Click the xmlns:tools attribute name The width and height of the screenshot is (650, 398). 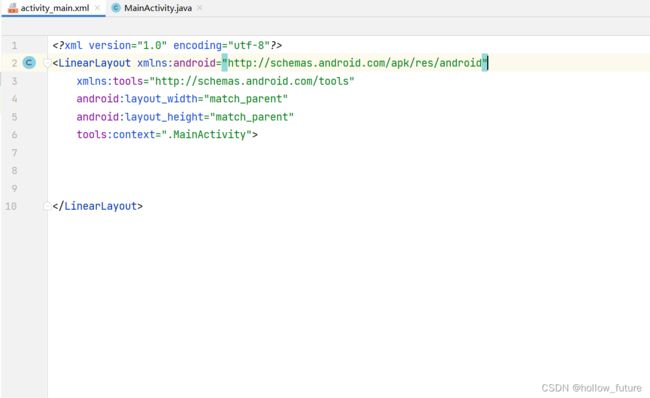[110, 81]
